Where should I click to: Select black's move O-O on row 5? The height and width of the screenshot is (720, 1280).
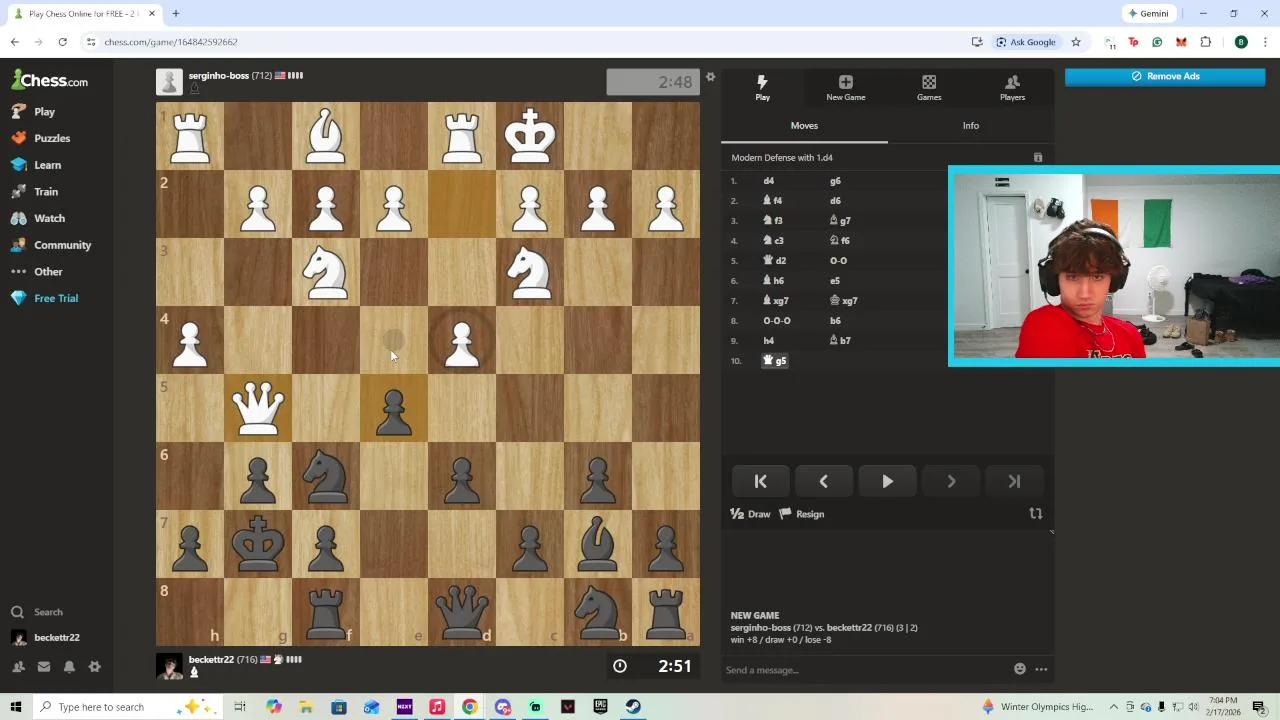click(x=838, y=261)
